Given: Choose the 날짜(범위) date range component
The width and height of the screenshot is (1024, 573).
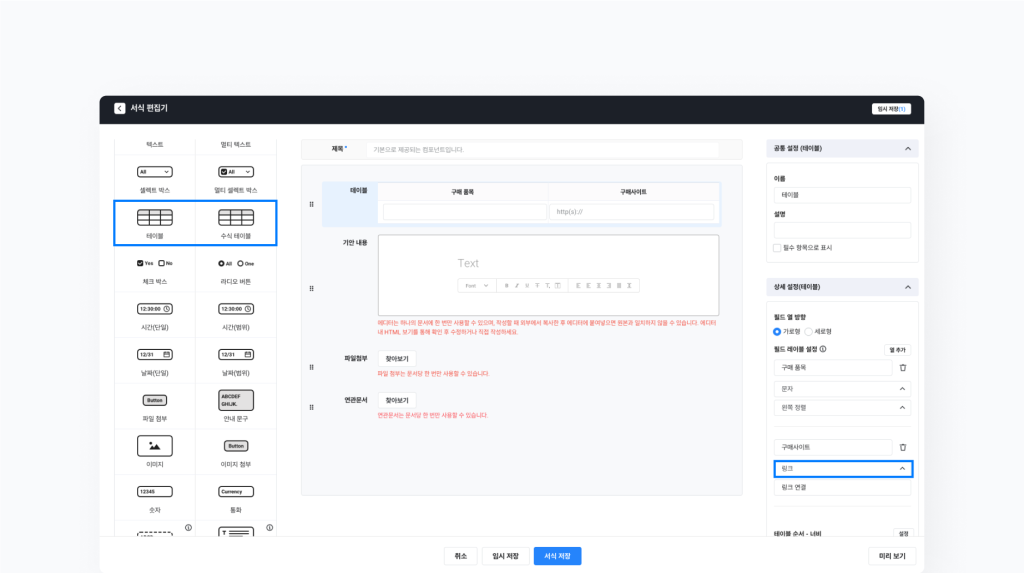Looking at the screenshot, I should point(236,354).
